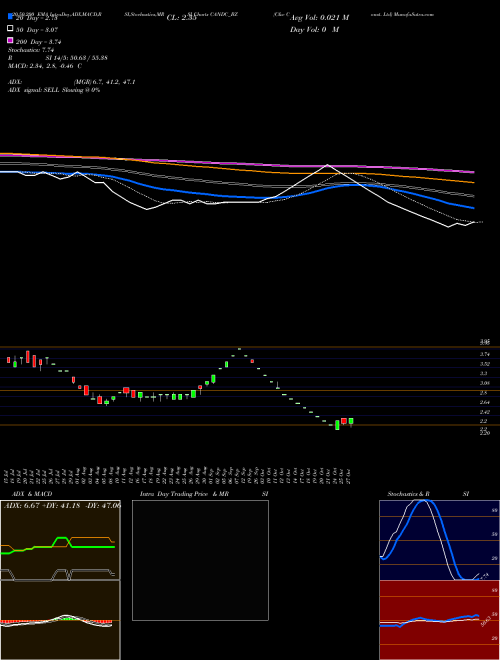Screen dimensions: 500x660
Task: Click the 2.64 price axis label
Action: click(484, 402)
